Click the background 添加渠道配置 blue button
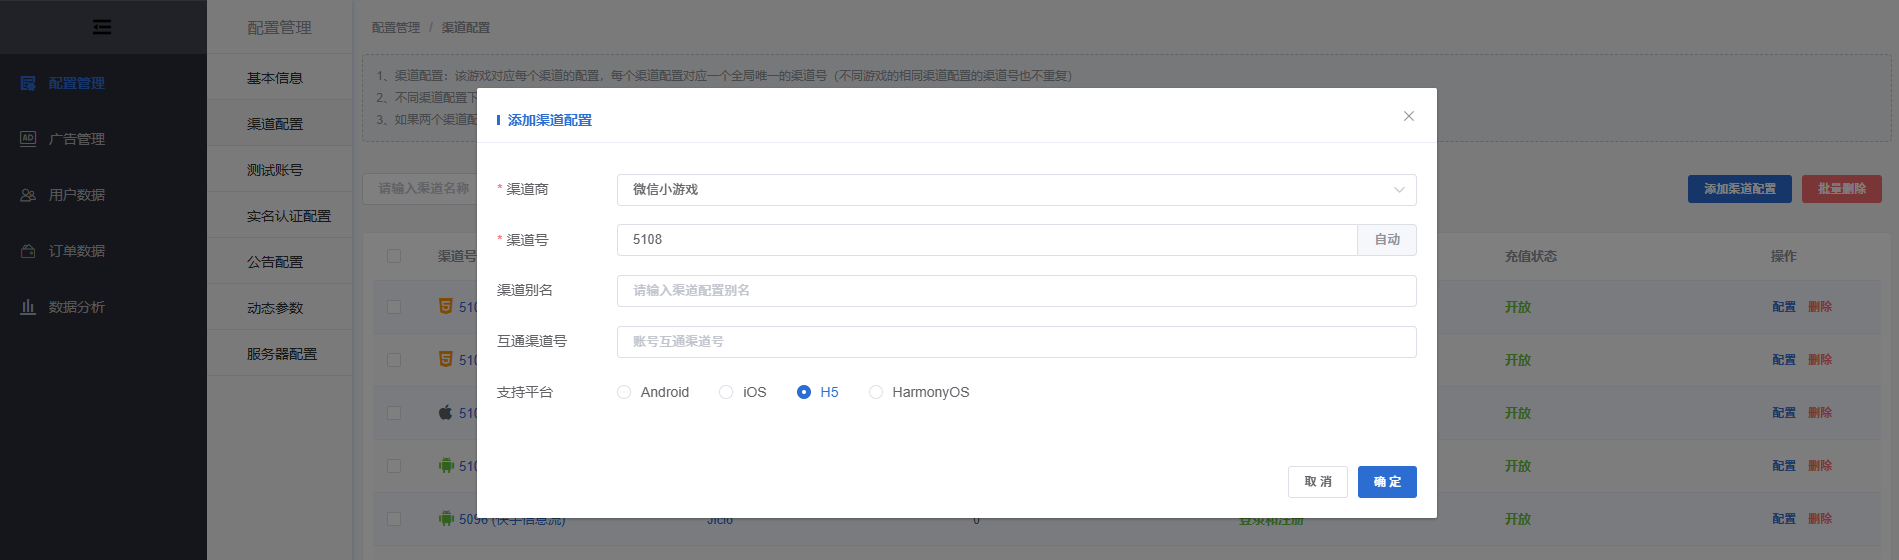The width and height of the screenshot is (1899, 560). click(1740, 189)
